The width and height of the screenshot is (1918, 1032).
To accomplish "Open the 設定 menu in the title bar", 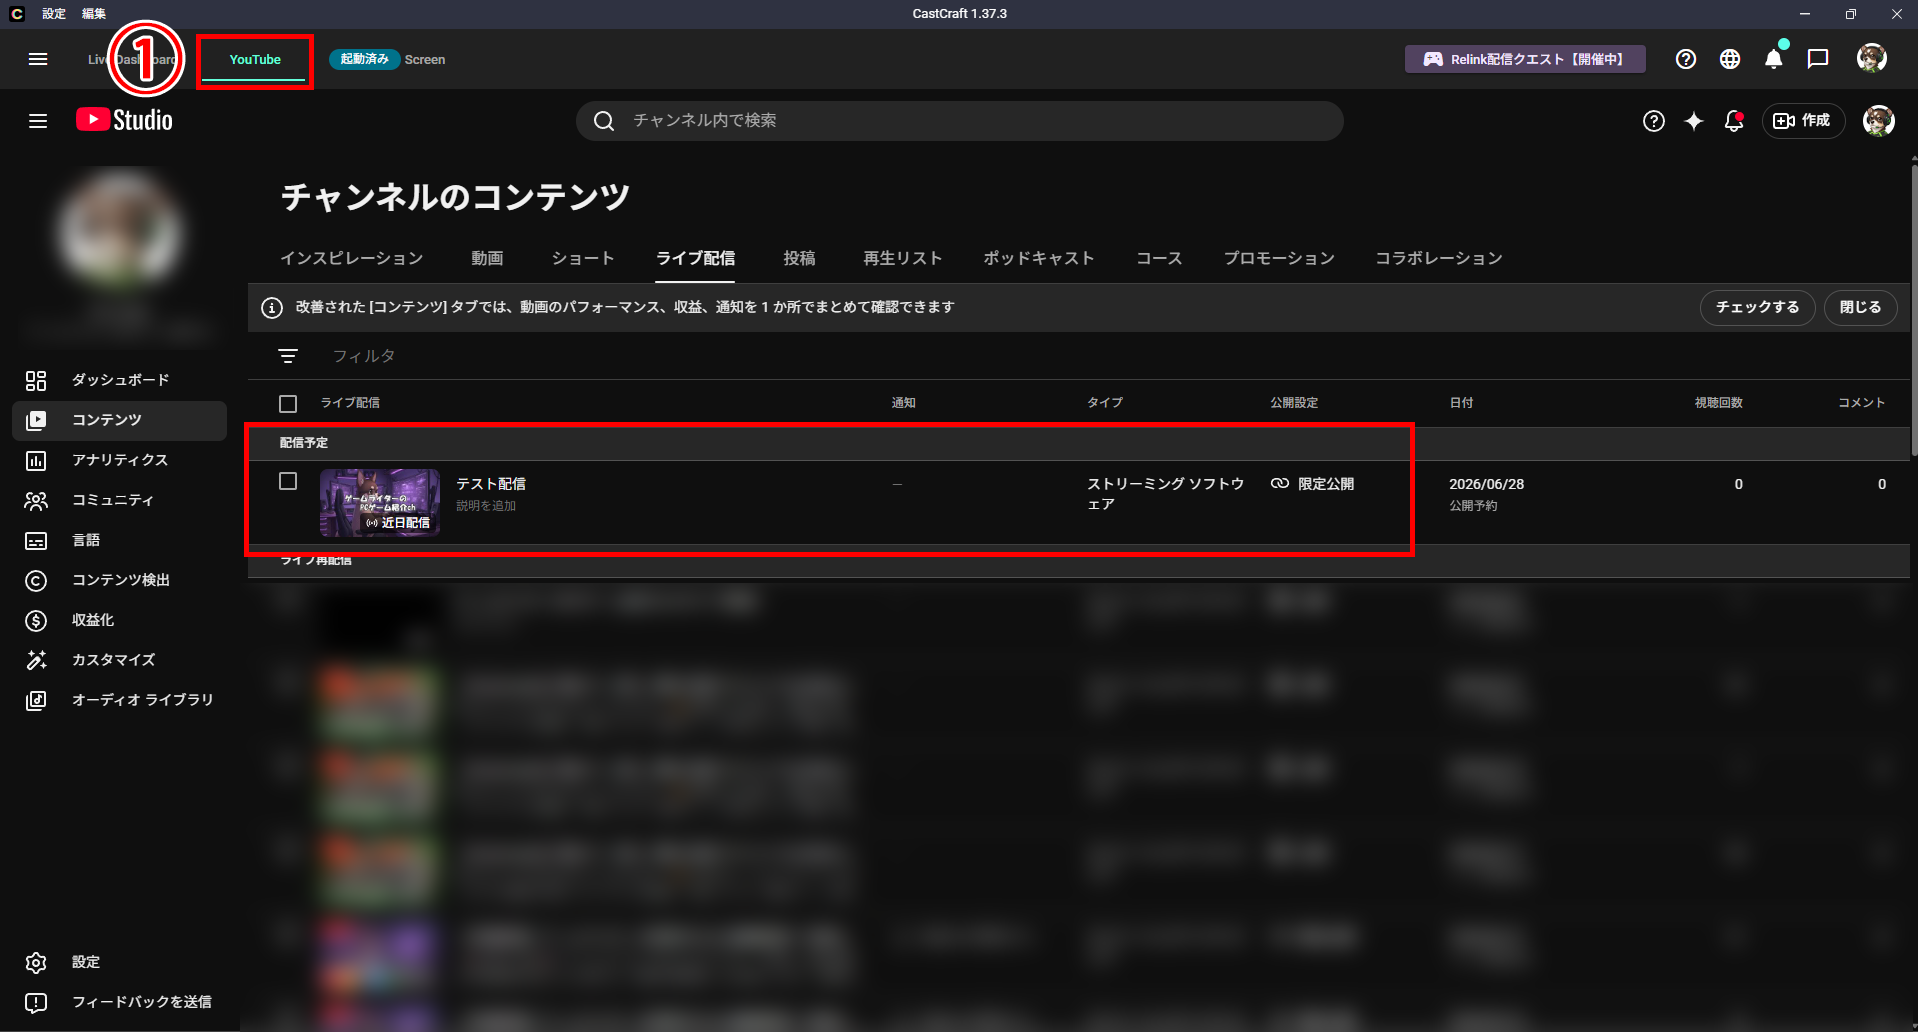I will click(x=54, y=14).
